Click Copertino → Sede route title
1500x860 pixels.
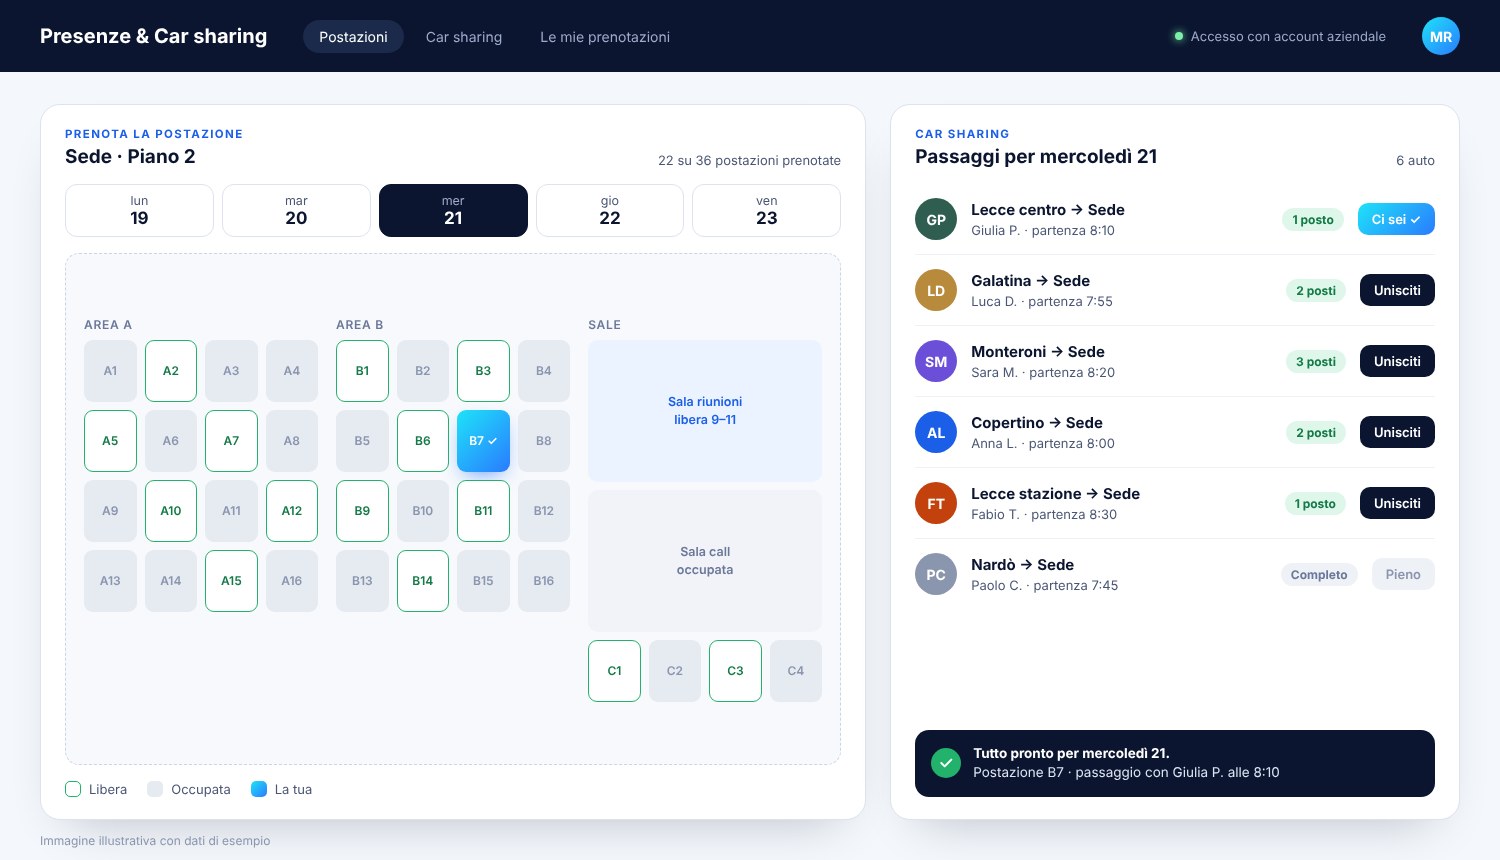1037,423
